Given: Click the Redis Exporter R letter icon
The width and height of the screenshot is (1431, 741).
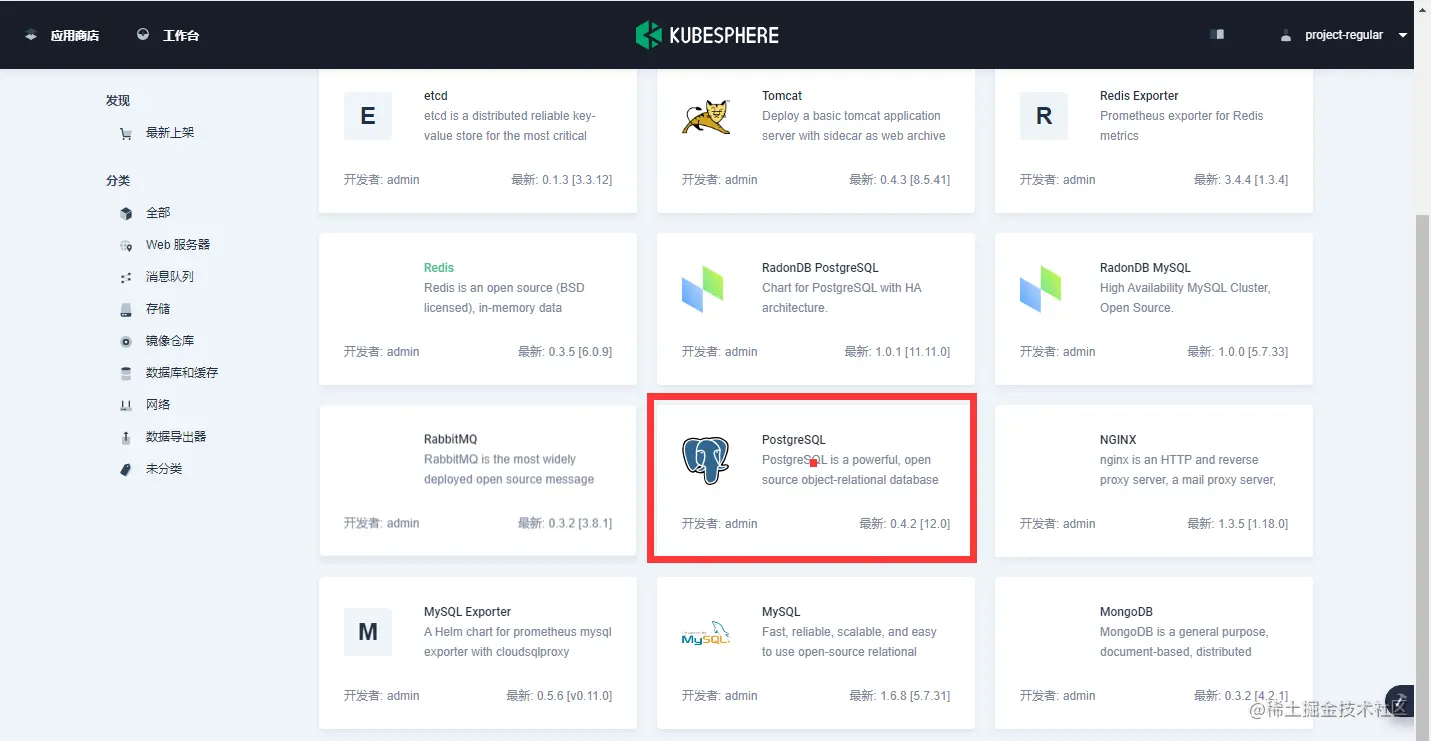Looking at the screenshot, I should (x=1044, y=116).
